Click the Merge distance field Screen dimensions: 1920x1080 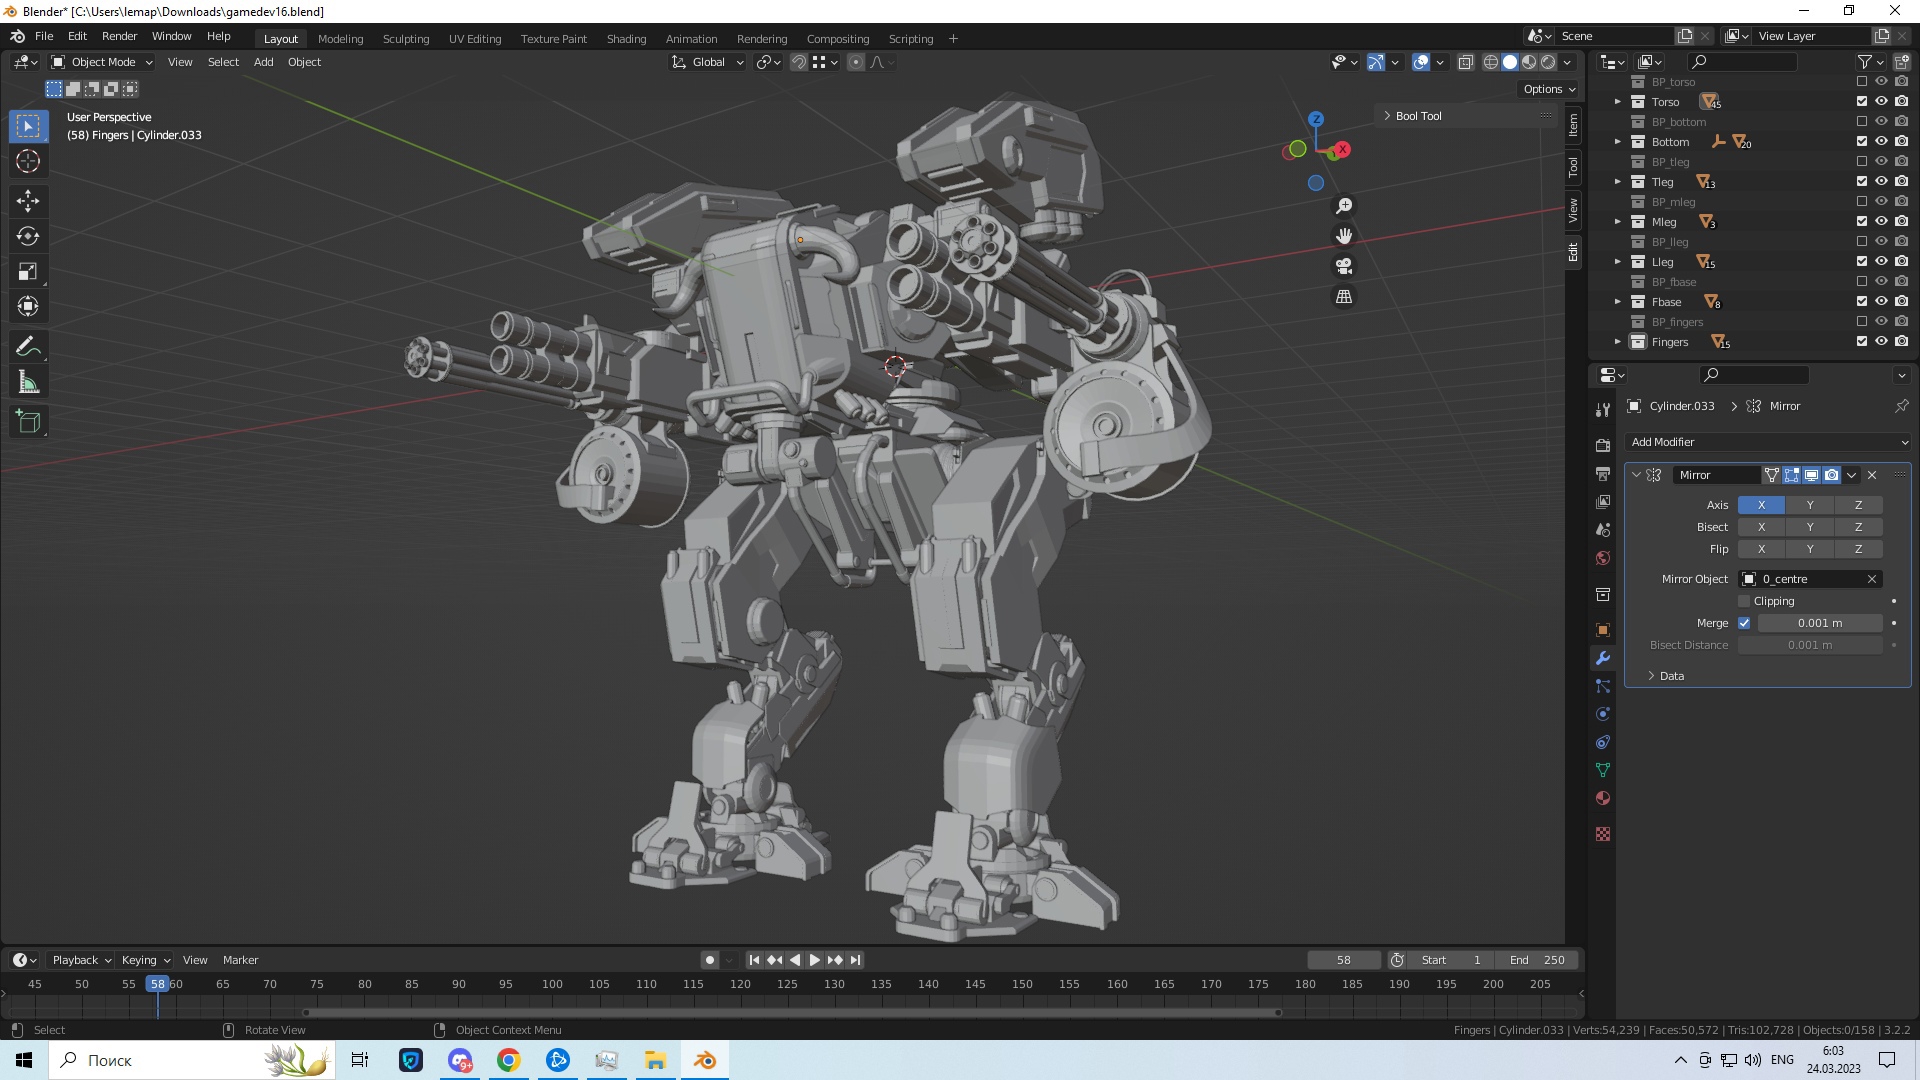click(x=1819, y=623)
